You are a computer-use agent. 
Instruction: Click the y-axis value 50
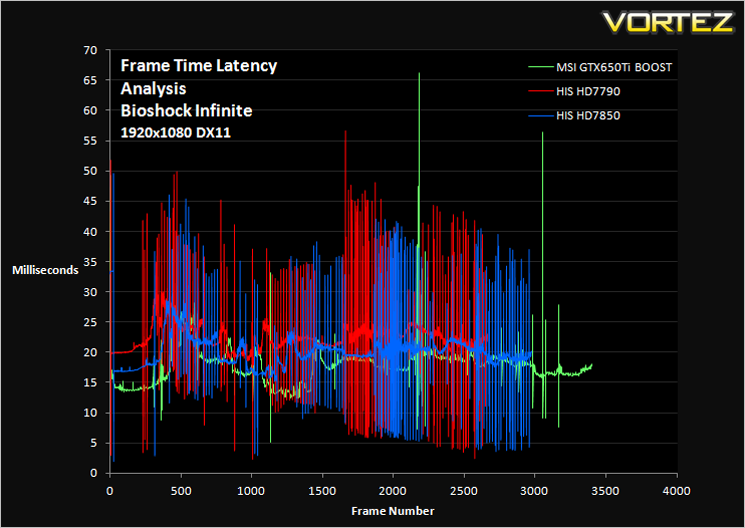[x=90, y=171]
